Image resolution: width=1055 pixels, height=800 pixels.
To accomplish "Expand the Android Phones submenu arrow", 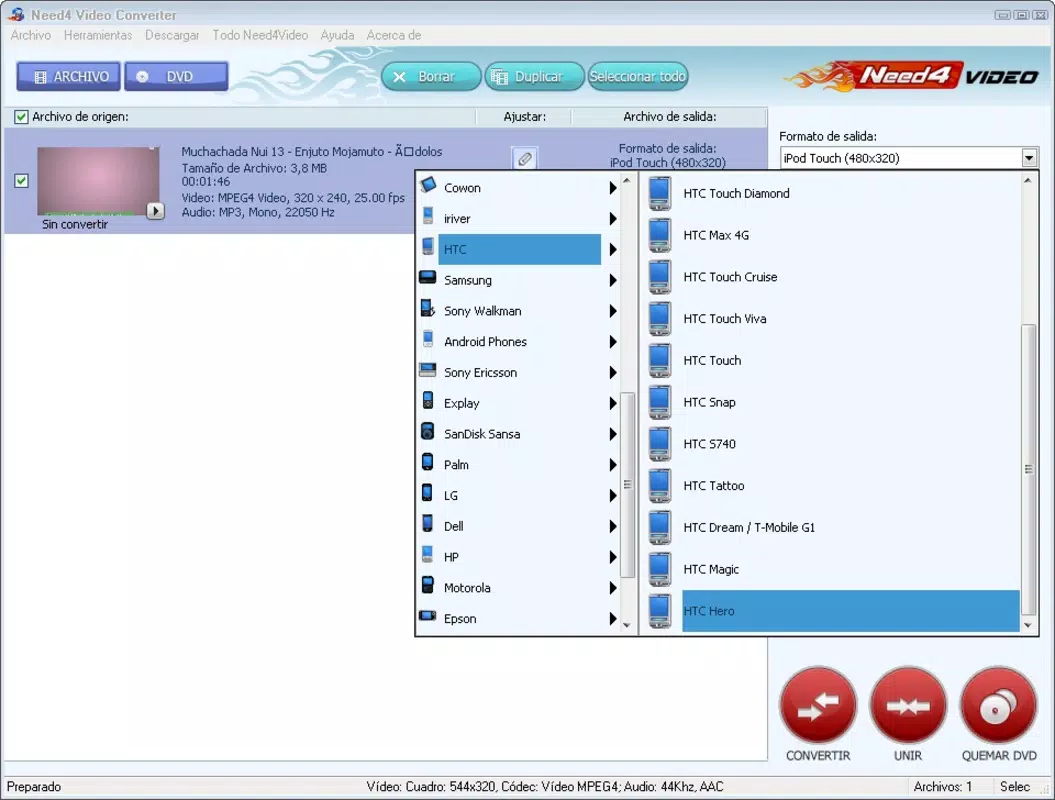I will [x=613, y=342].
